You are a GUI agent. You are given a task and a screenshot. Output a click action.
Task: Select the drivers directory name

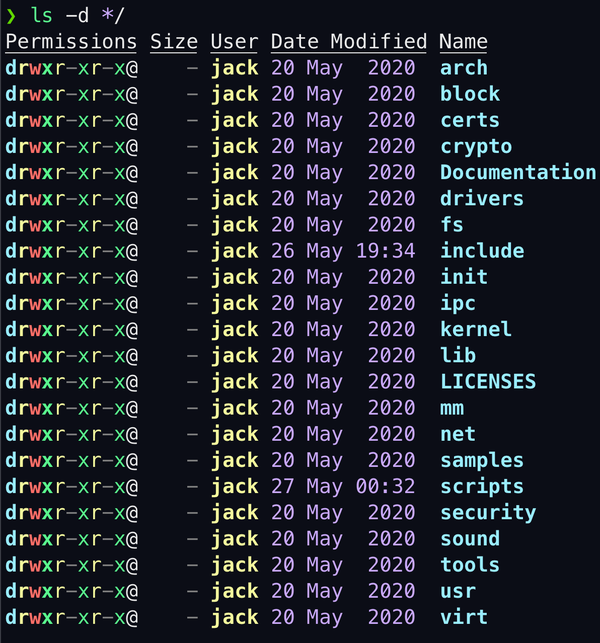[x=481, y=198]
